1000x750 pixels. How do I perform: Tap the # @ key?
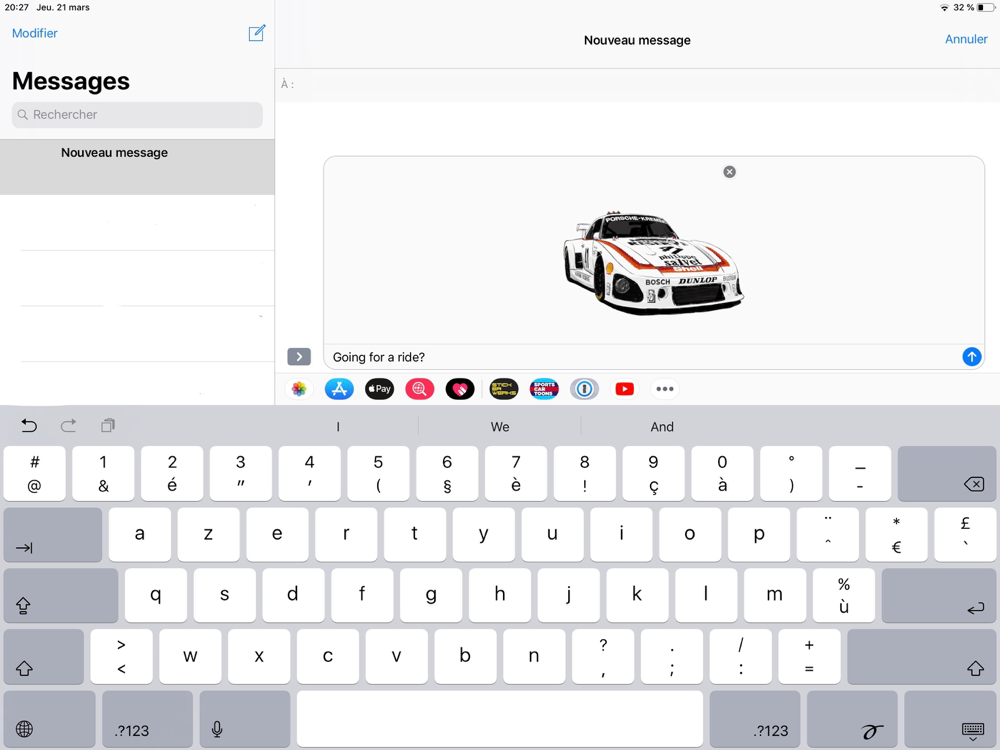click(x=34, y=474)
